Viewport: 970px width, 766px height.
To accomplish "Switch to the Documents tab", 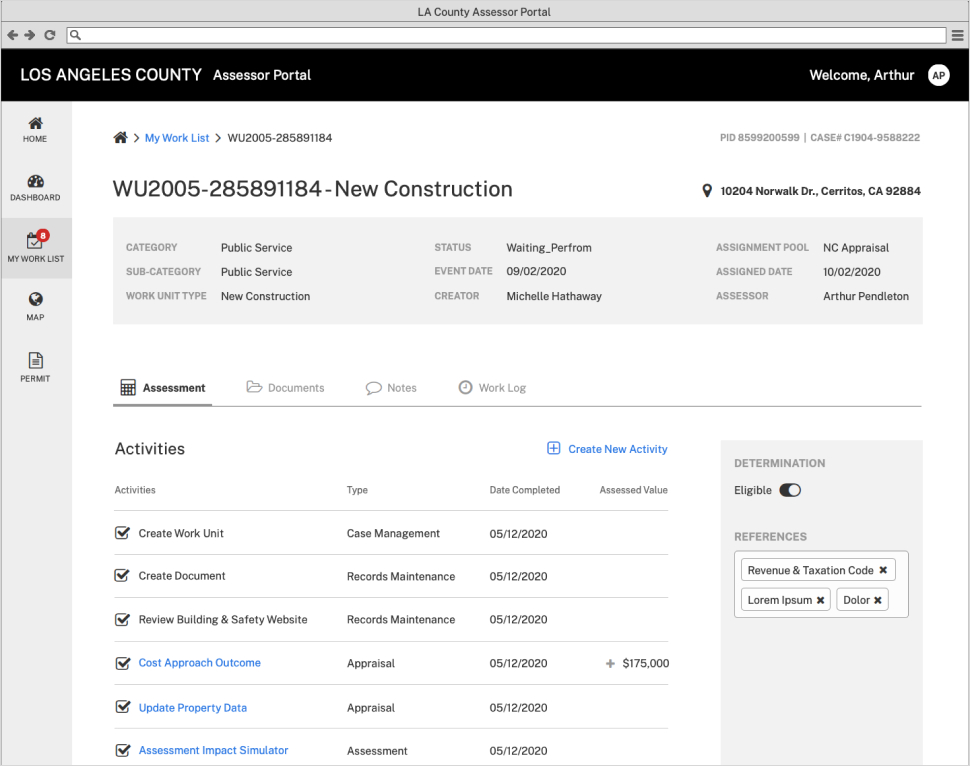I will click(285, 388).
